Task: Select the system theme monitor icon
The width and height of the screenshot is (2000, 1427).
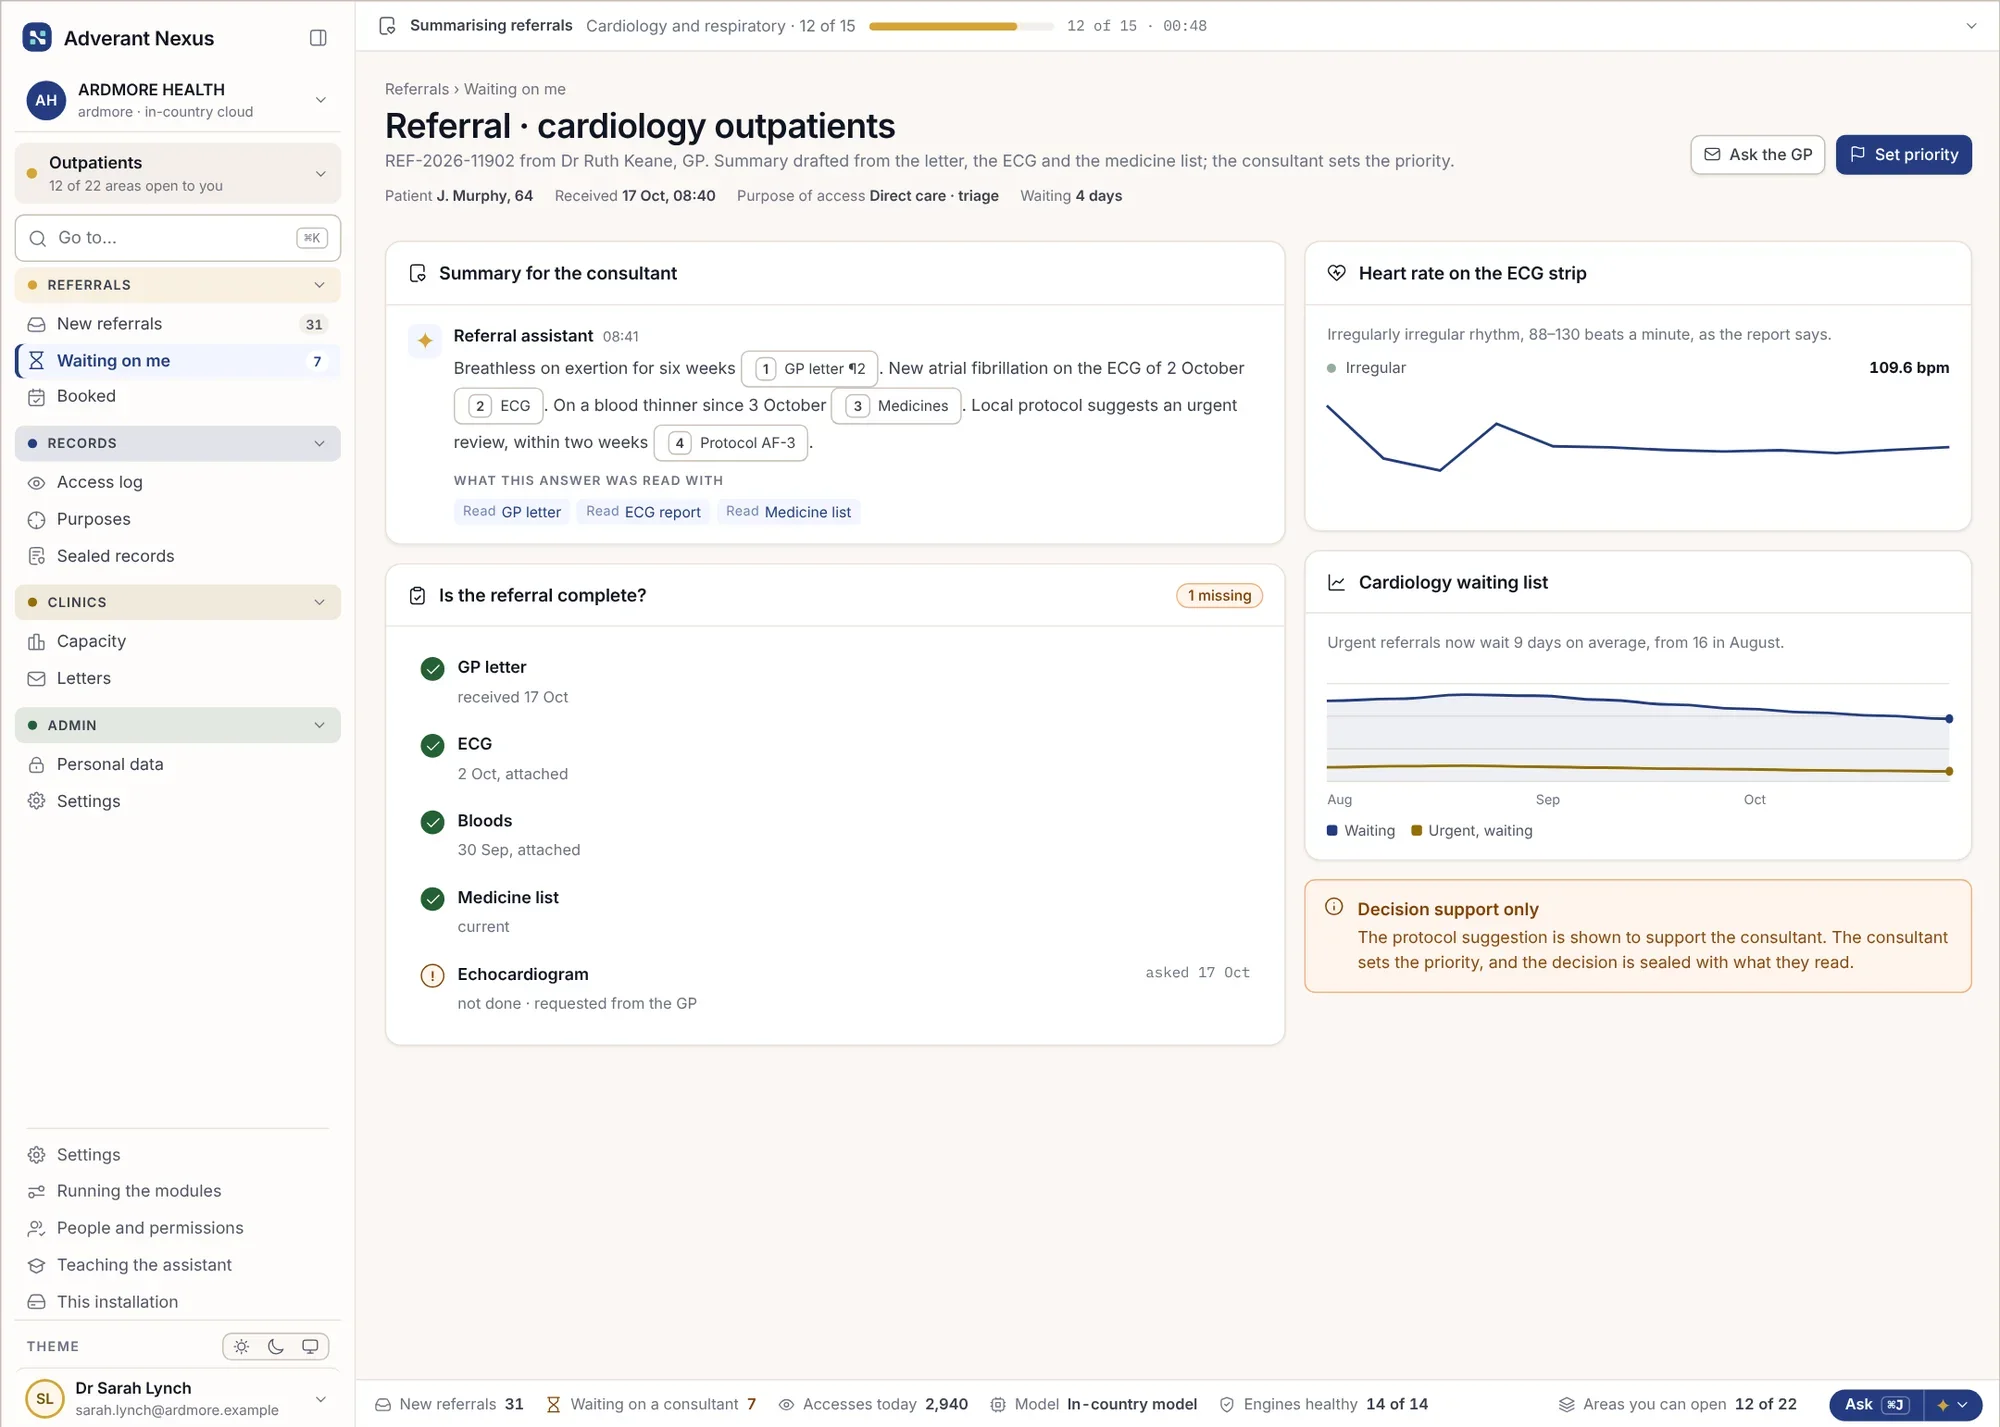Action: click(310, 1346)
